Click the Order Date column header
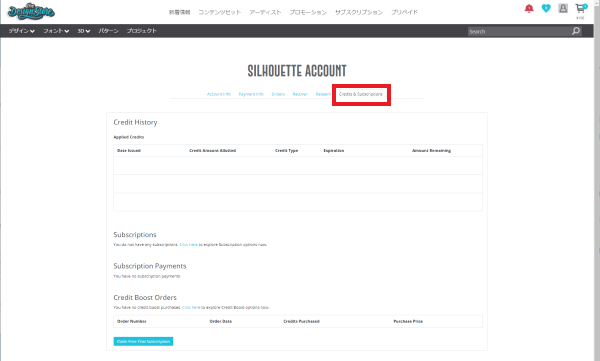This screenshot has height=361, width=600. coord(221,322)
